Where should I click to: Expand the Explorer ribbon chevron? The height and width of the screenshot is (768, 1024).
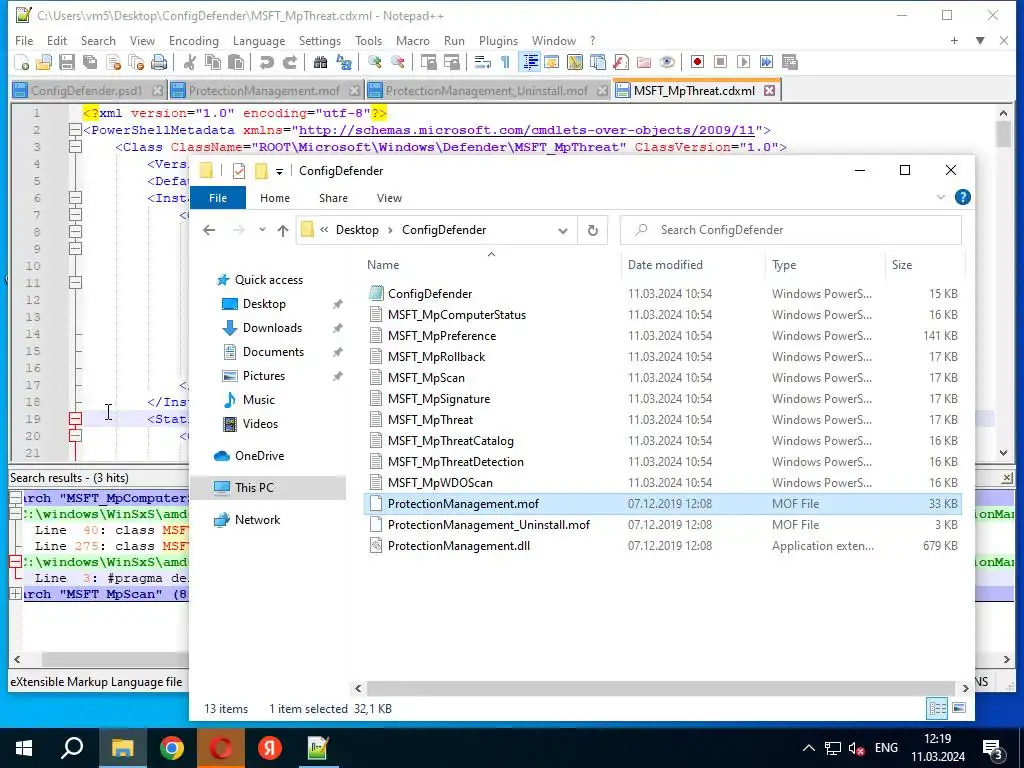tap(940, 197)
